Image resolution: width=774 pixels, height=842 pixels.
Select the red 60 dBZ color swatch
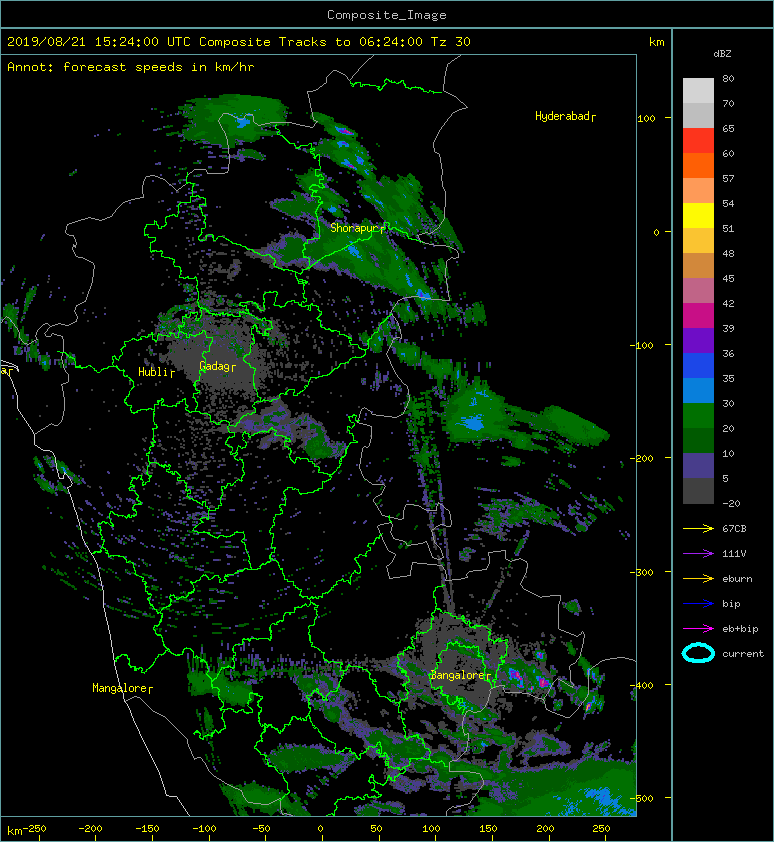tap(698, 140)
